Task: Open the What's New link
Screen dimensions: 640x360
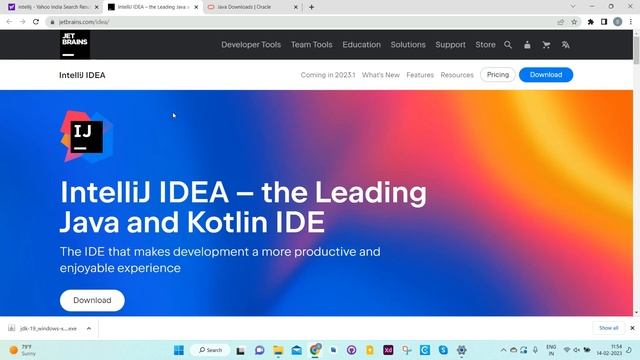Action: (x=381, y=75)
